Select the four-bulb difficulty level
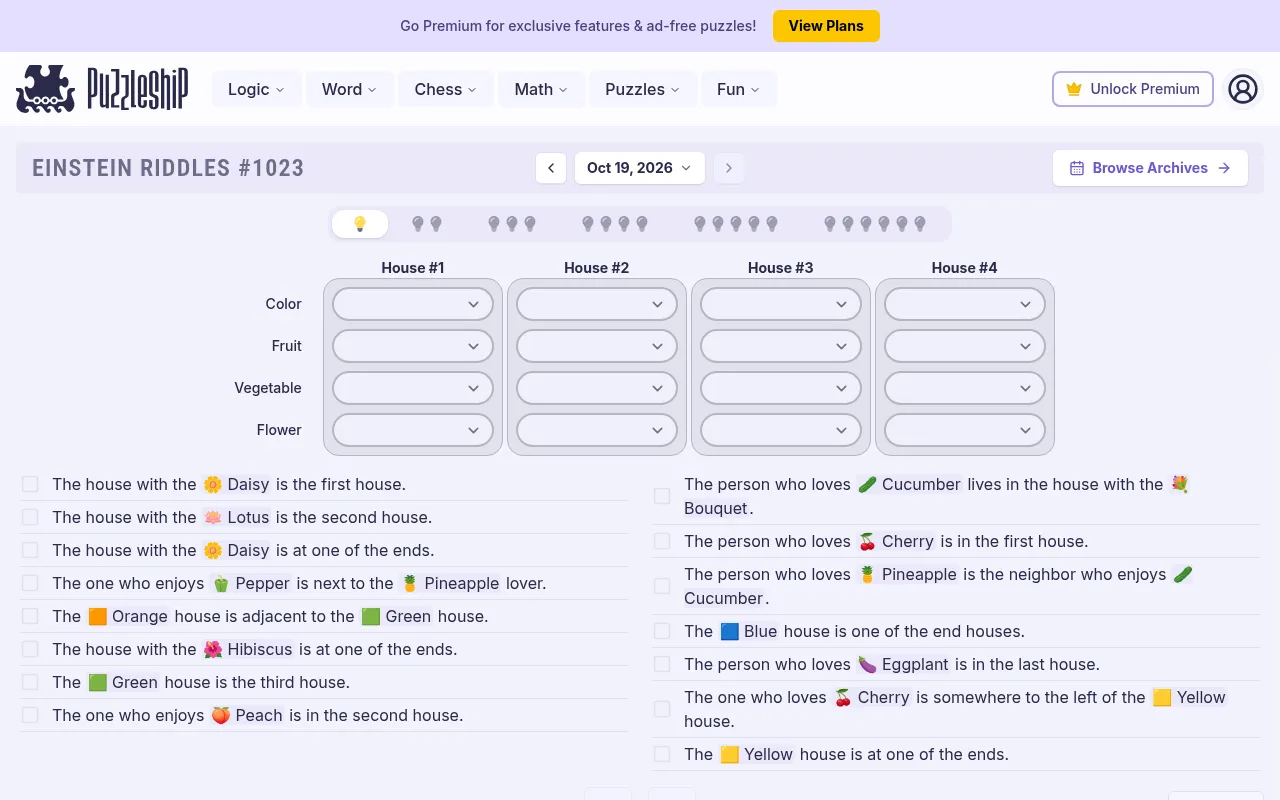The height and width of the screenshot is (800, 1280). click(615, 224)
